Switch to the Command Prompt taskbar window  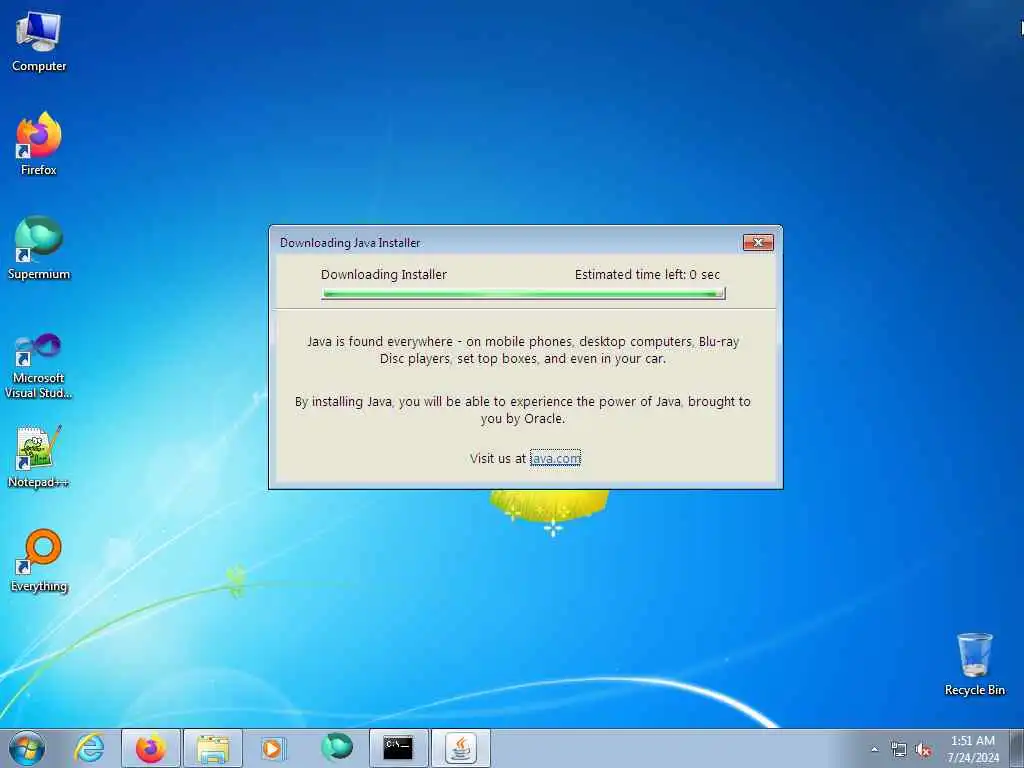coord(399,748)
